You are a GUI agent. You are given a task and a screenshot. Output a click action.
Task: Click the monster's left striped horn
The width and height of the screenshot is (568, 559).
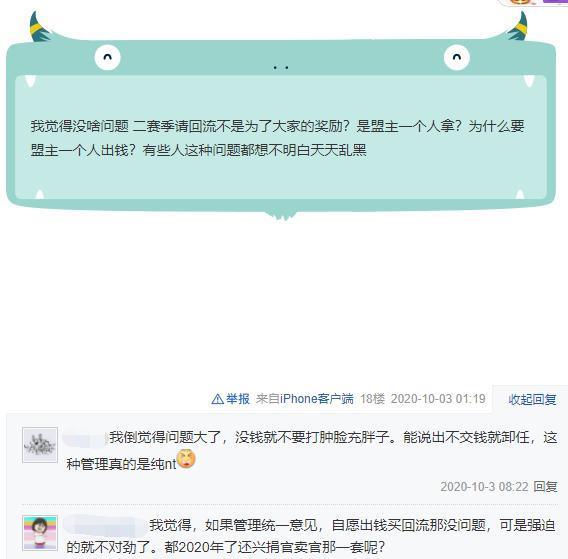tap(40, 27)
